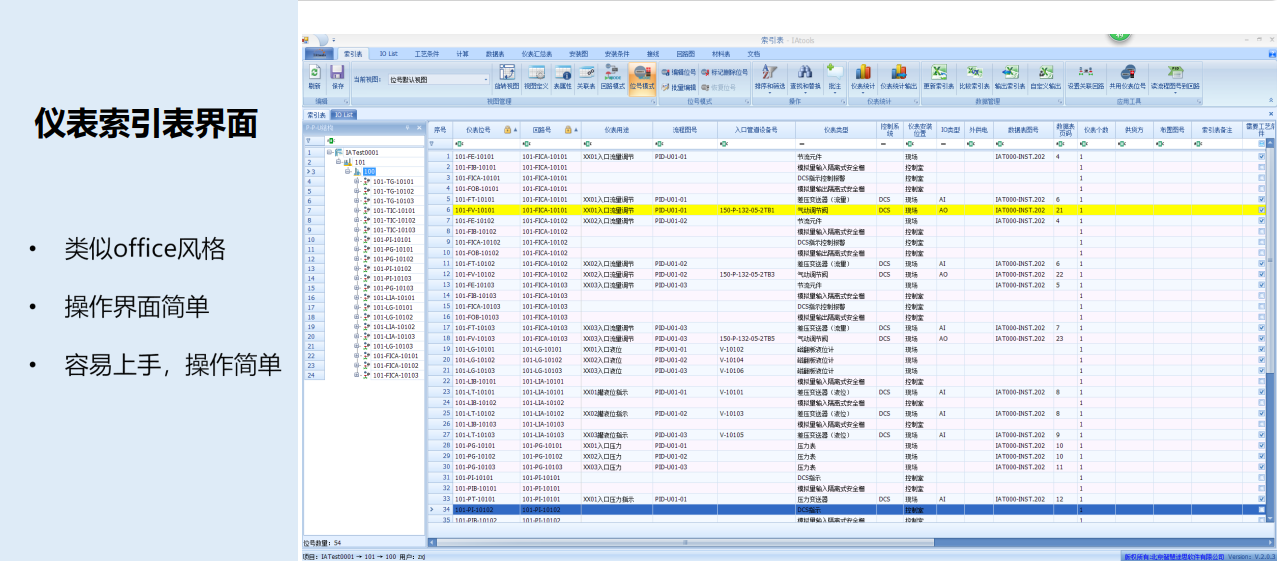Screen dimensions: 1277x561
Task: Toggle checkbox in row 101-LT-10101
Action: [x=1261, y=392]
